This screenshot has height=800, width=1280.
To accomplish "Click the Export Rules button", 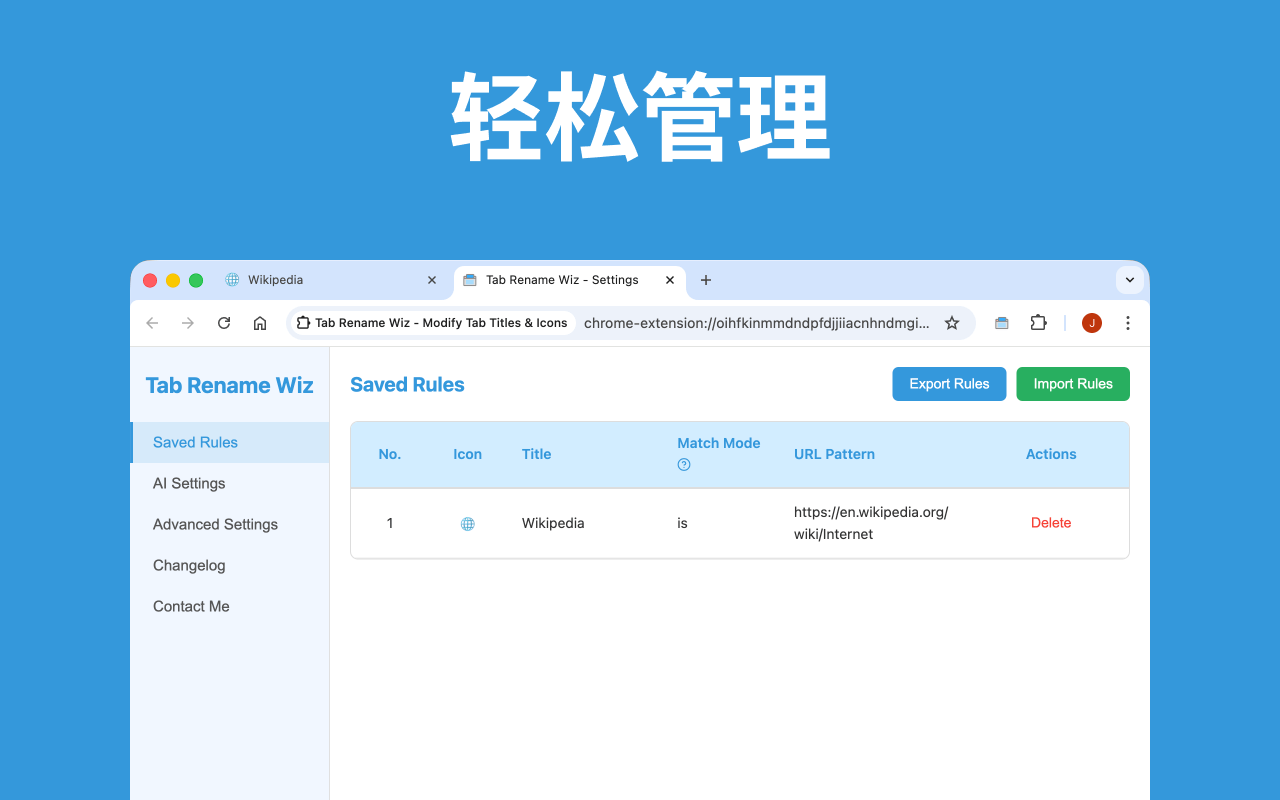I will click(948, 383).
